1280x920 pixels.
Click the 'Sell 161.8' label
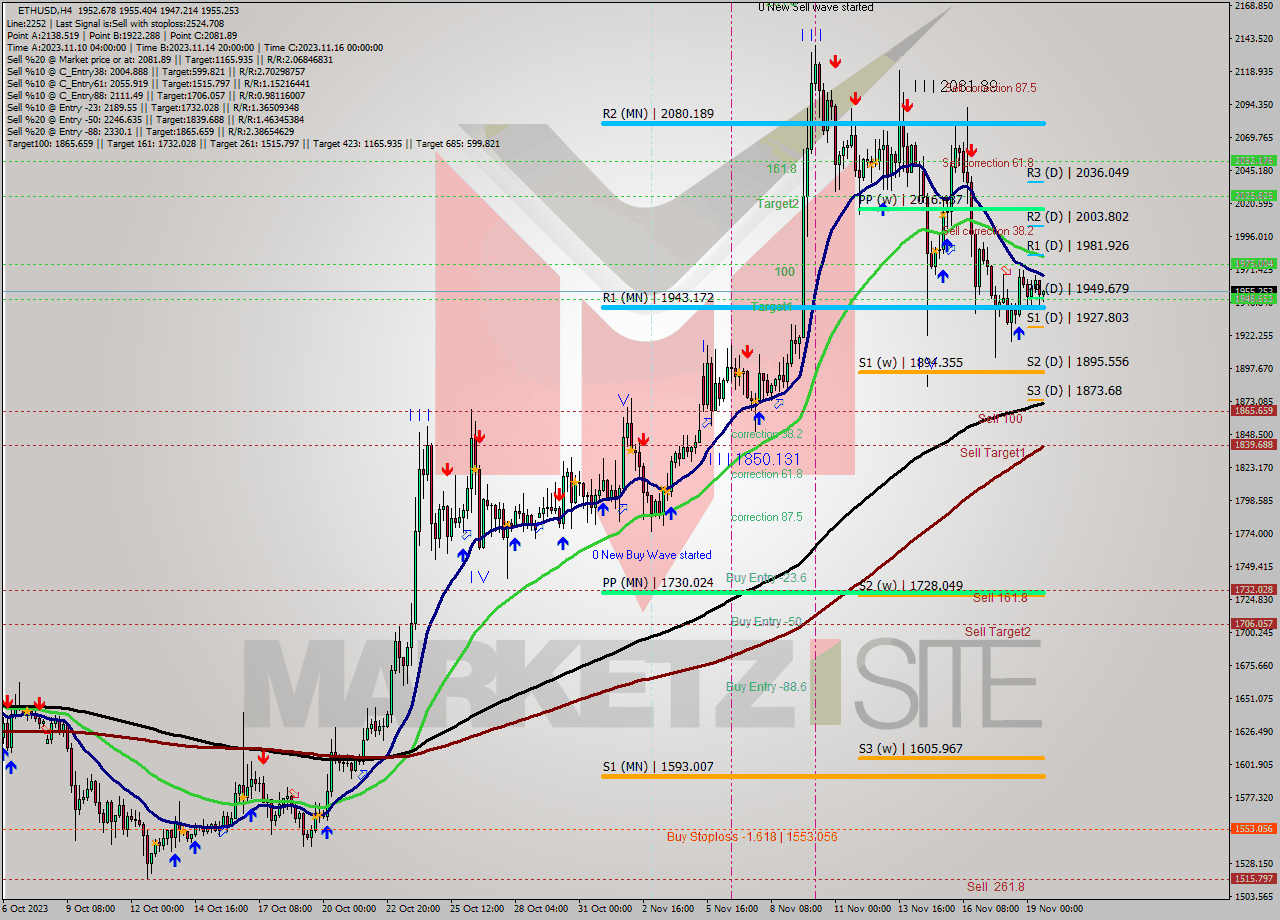pos(1000,597)
